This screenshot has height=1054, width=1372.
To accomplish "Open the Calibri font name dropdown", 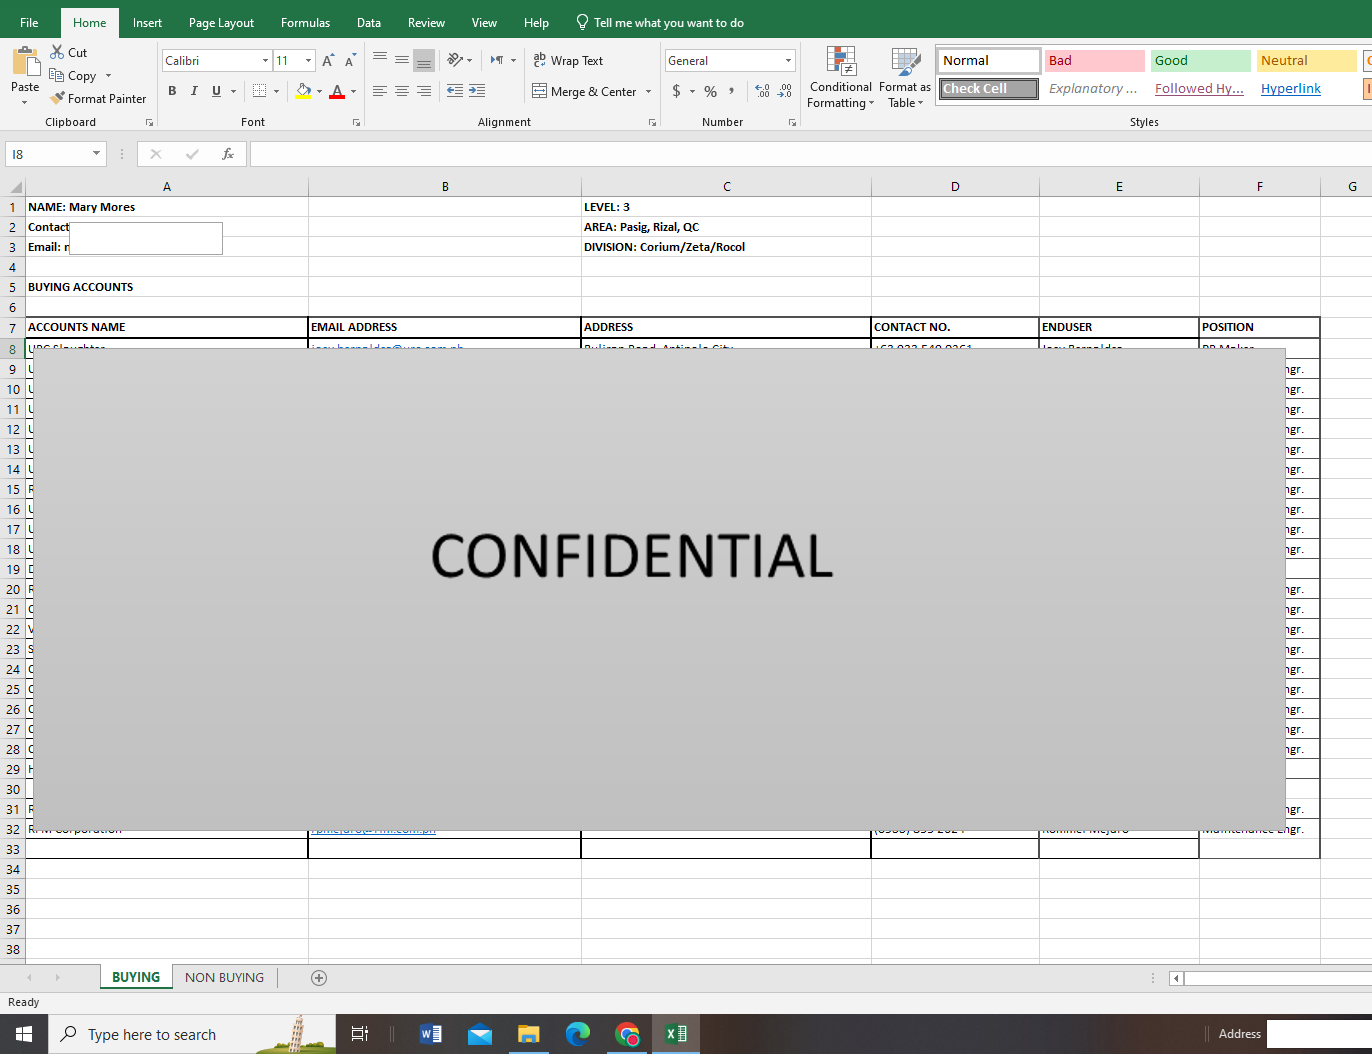I will 265,61.
